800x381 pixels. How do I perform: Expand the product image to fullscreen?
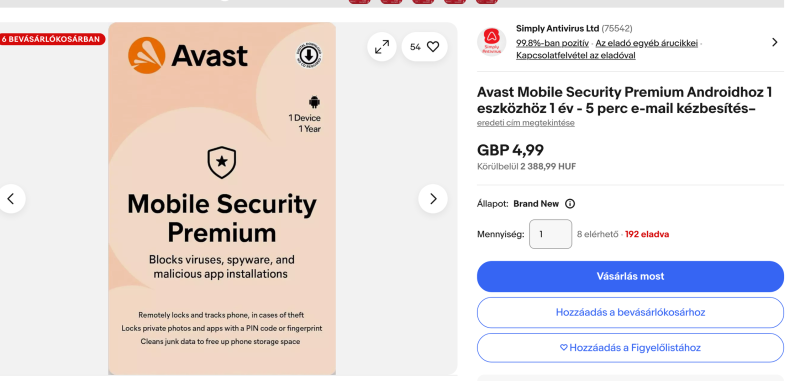pyautogui.click(x=382, y=47)
